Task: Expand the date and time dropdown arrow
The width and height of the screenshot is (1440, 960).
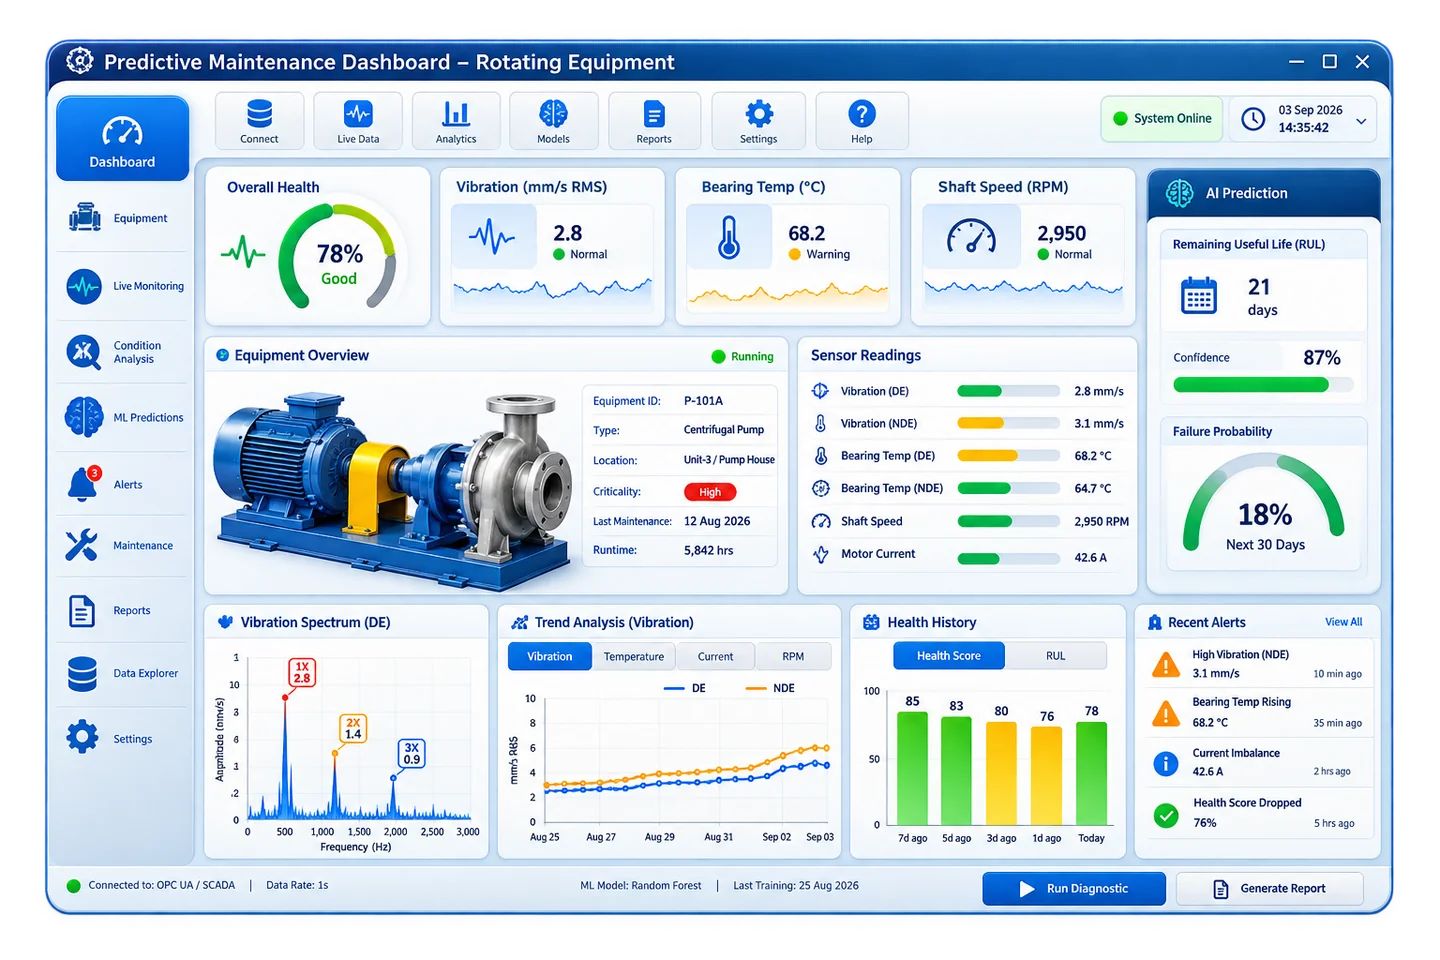Action: click(1361, 120)
